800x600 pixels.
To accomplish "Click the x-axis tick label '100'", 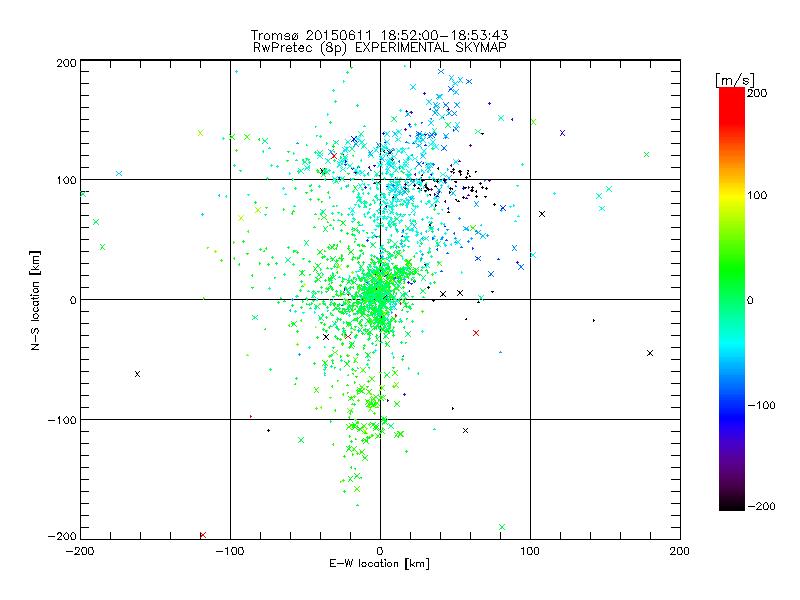I will click(x=530, y=551).
